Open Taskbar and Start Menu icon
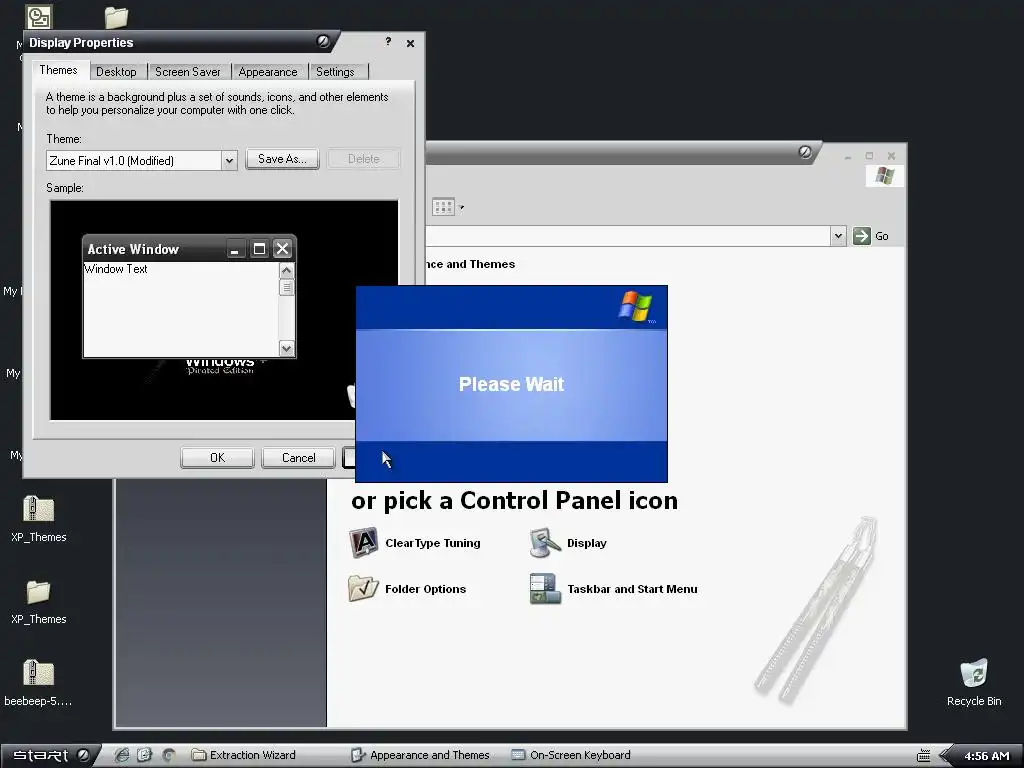Viewport: 1024px width, 768px height. coord(545,588)
